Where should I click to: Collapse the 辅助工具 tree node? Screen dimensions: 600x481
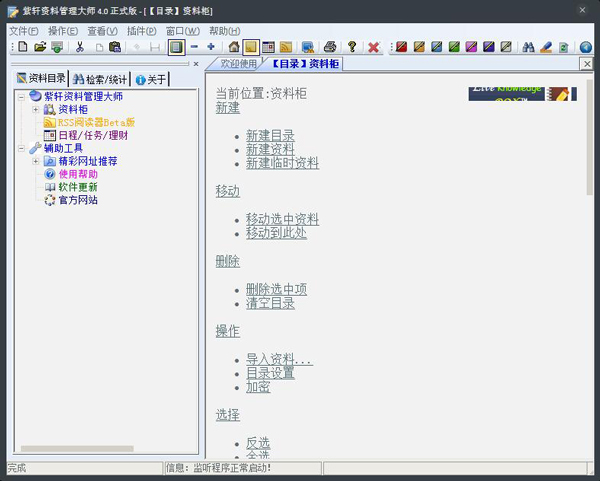(x=21, y=148)
